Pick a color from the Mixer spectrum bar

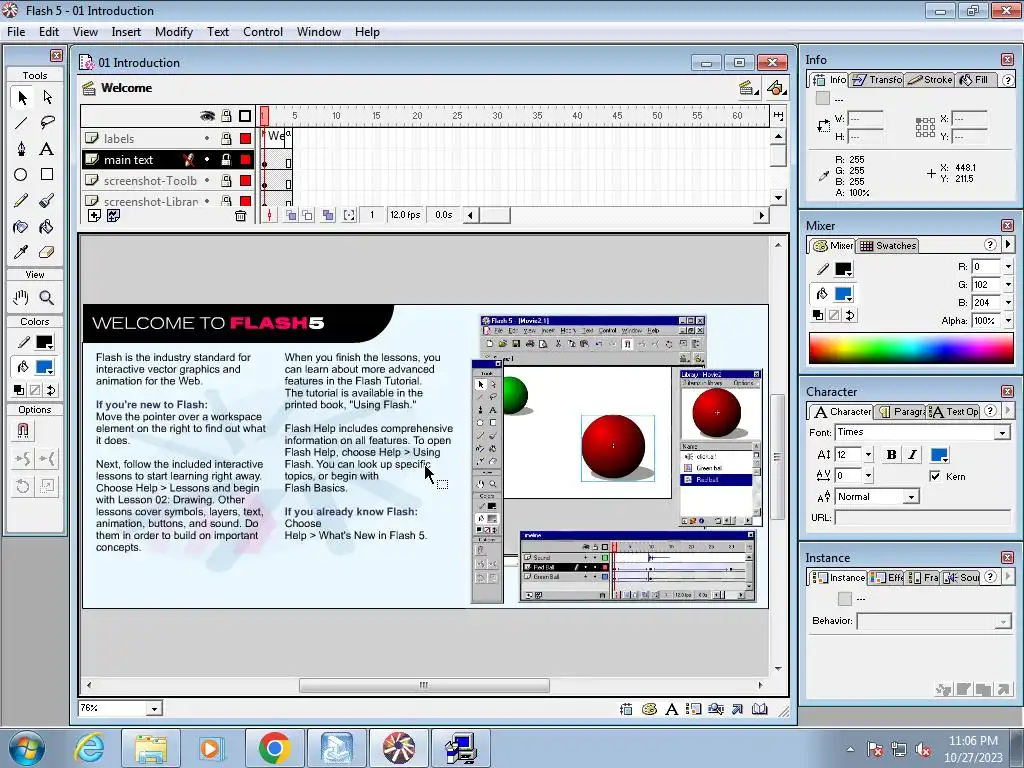pos(911,348)
